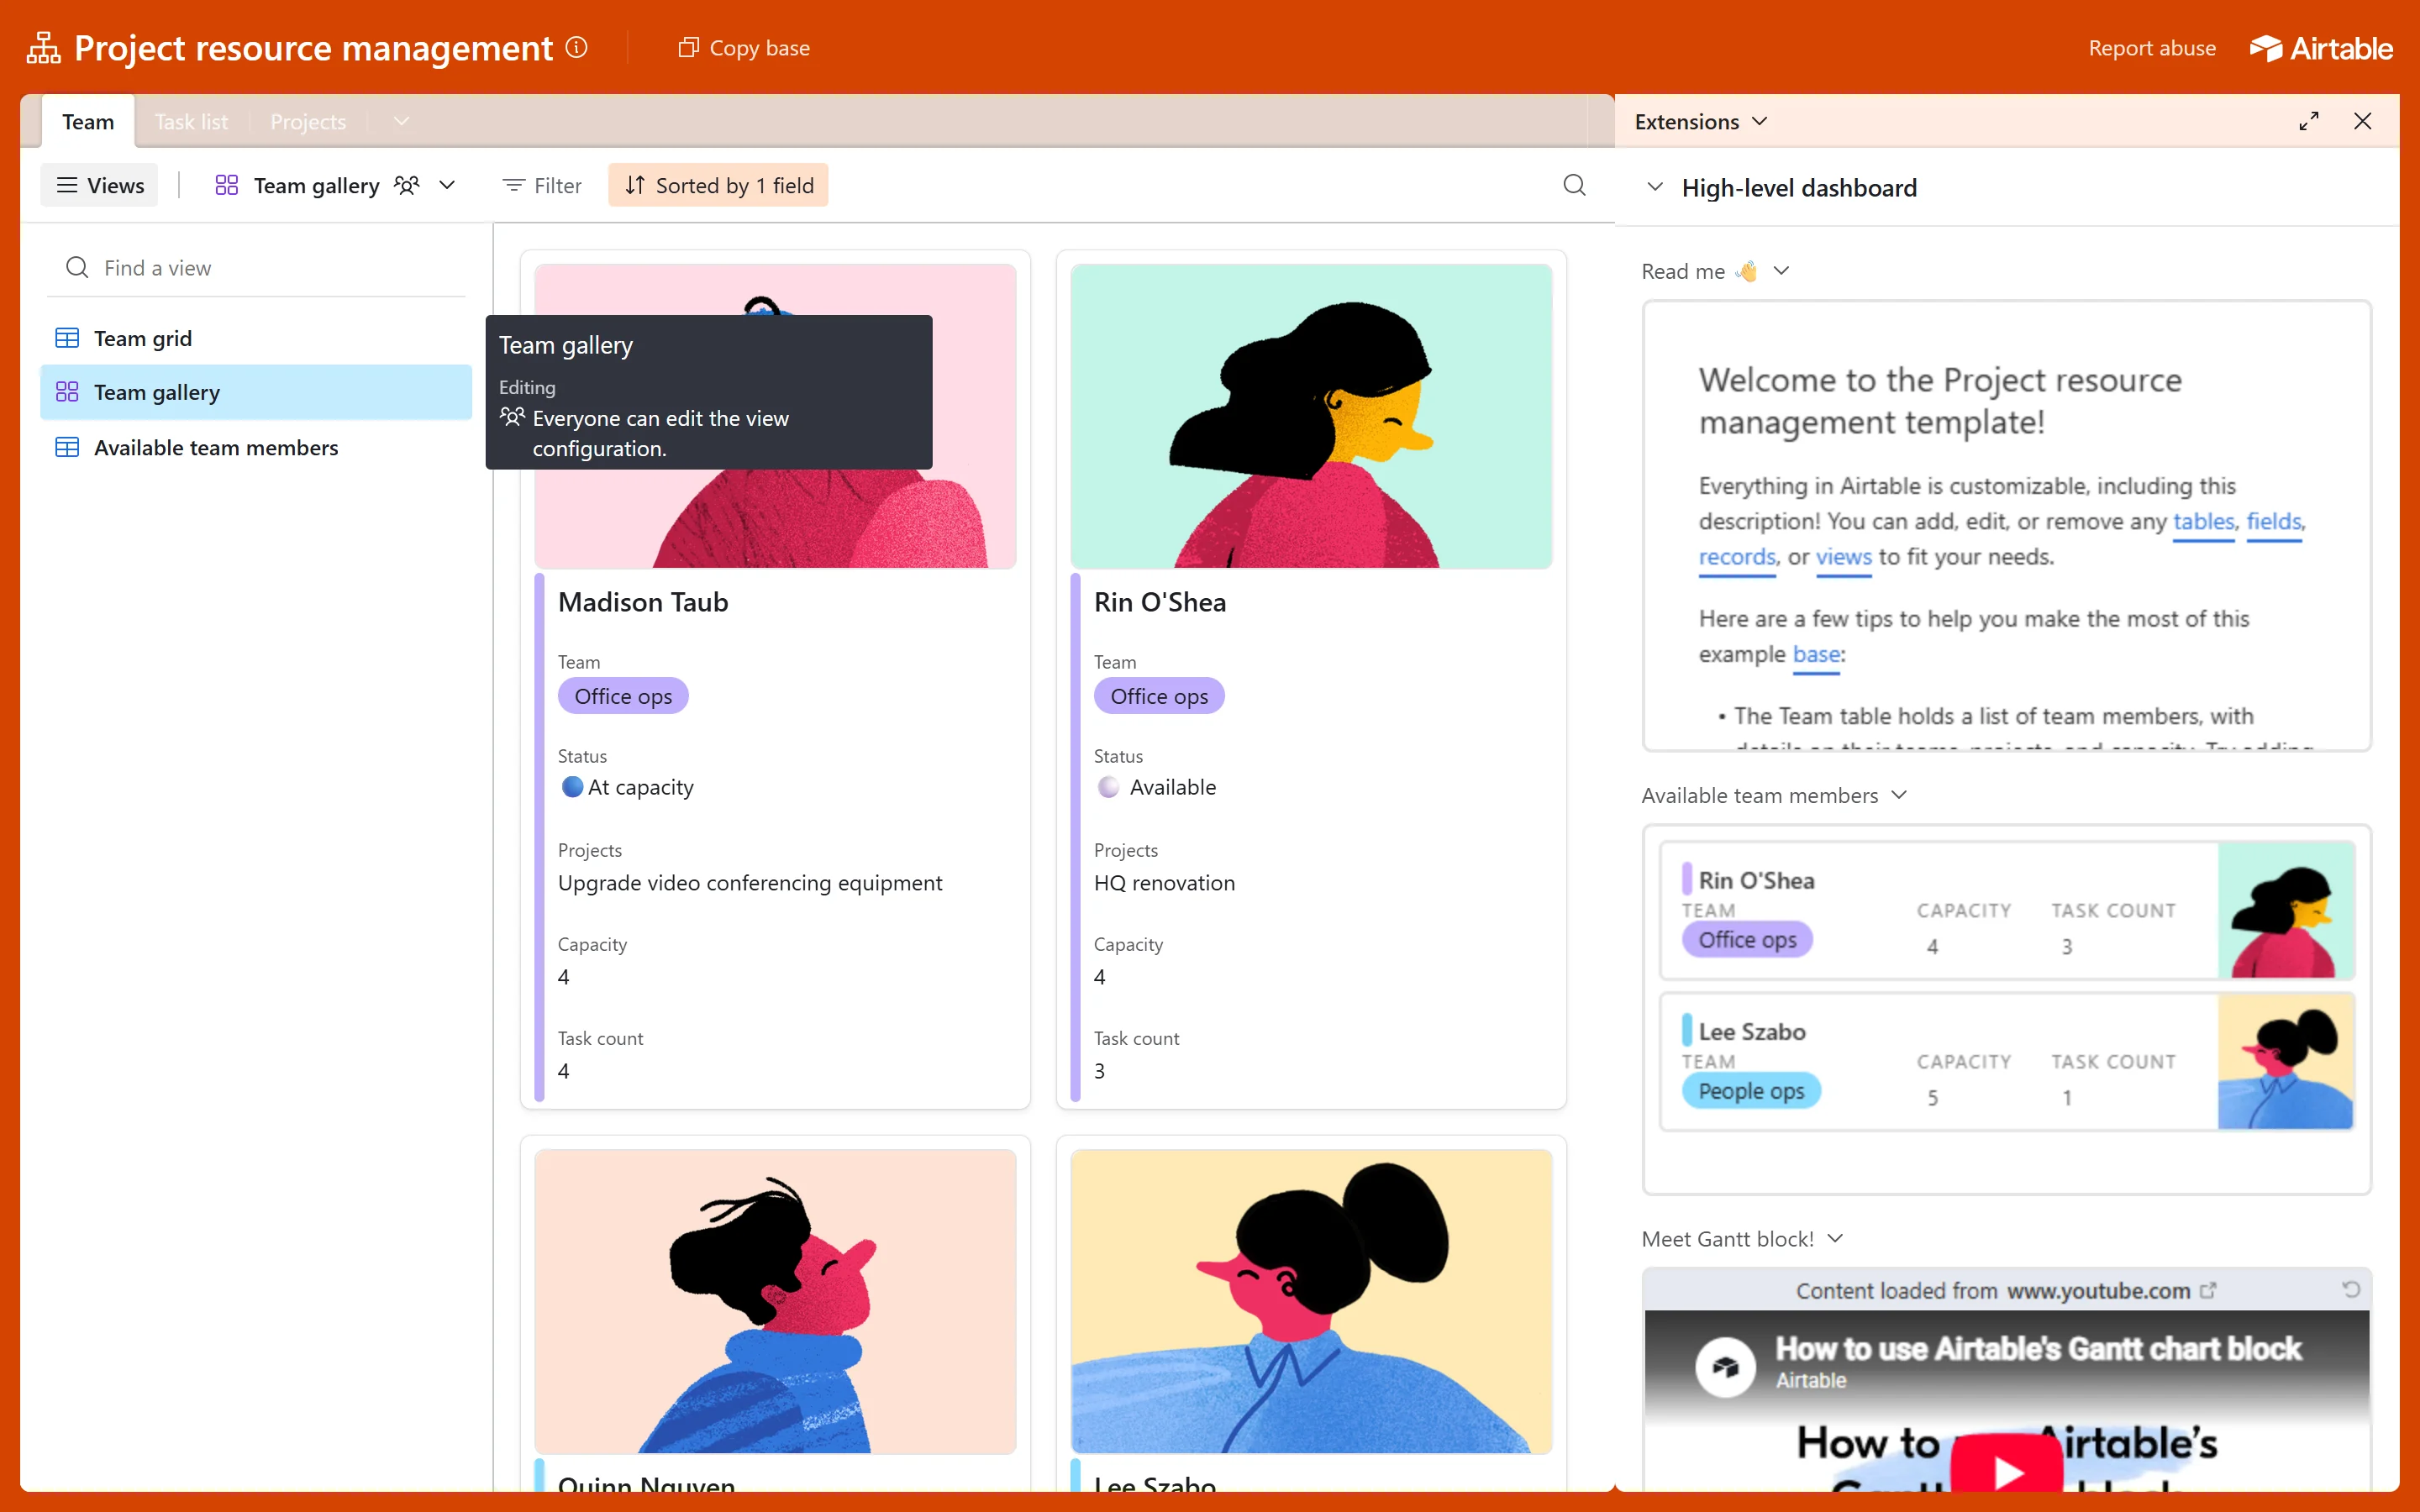Close the Extensions panel
Image resolution: width=2420 pixels, height=1512 pixels.
tap(2363, 121)
